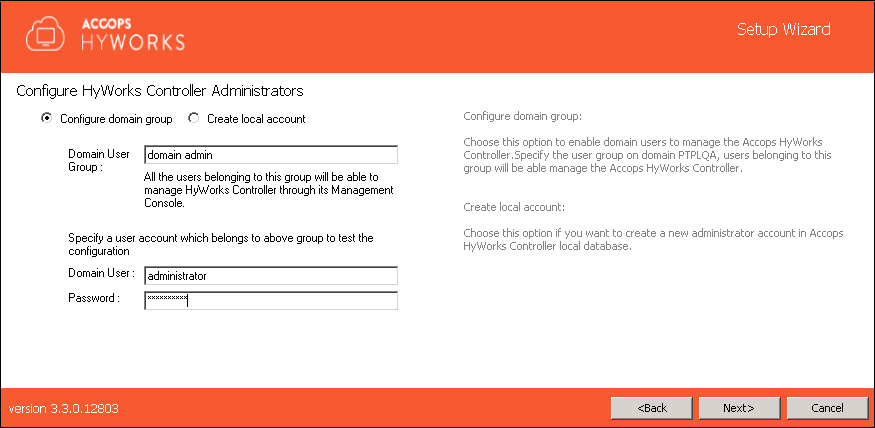Click the 'Specify a user account' instruction text
Viewport: 875px width, 428px height.
(x=220, y=244)
